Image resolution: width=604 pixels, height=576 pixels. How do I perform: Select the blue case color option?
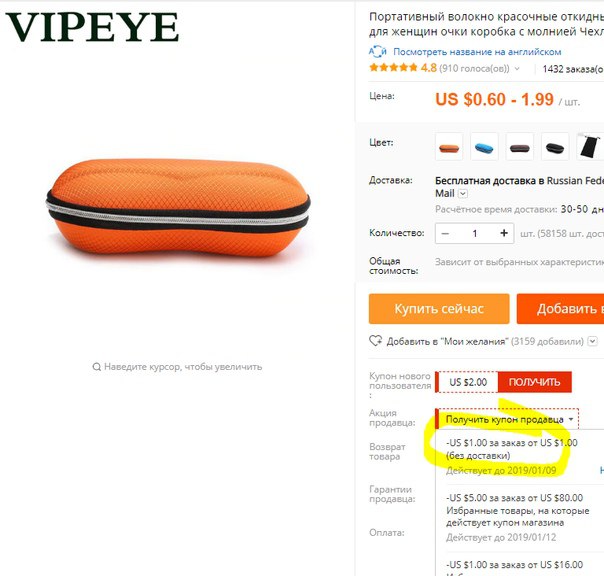[x=484, y=147]
